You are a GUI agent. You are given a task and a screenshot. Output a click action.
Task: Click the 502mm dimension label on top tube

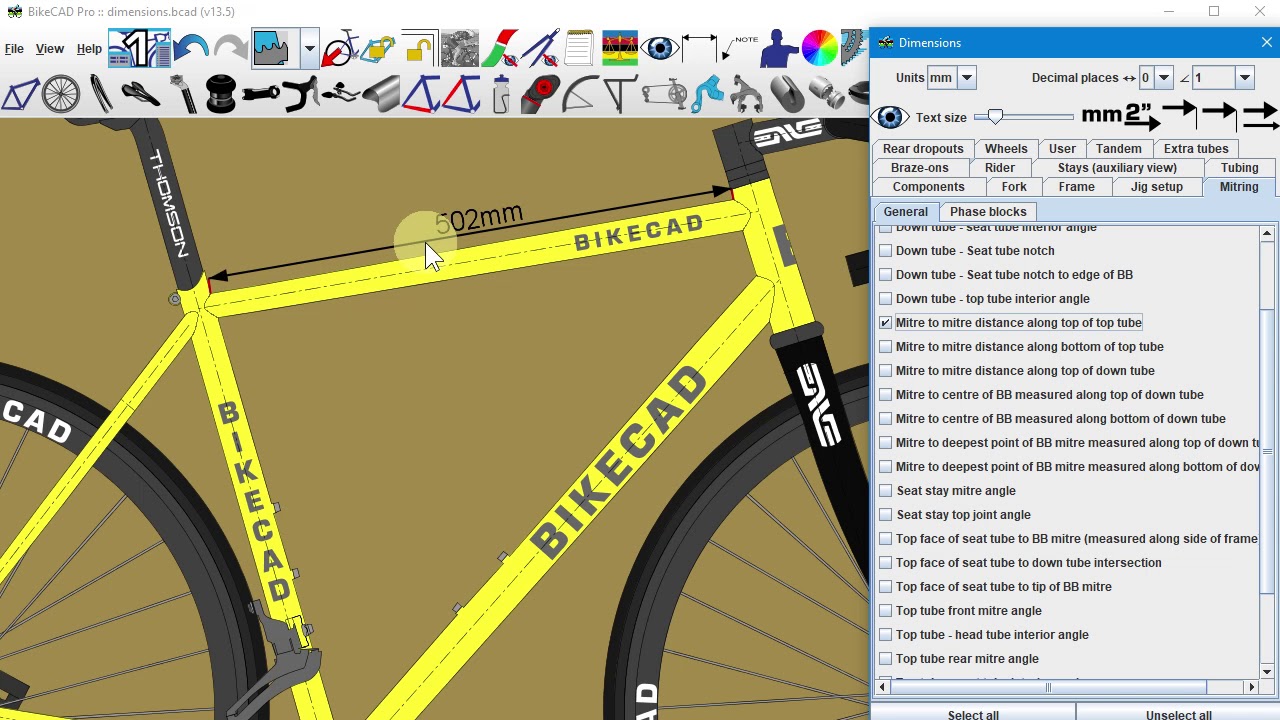click(x=479, y=219)
